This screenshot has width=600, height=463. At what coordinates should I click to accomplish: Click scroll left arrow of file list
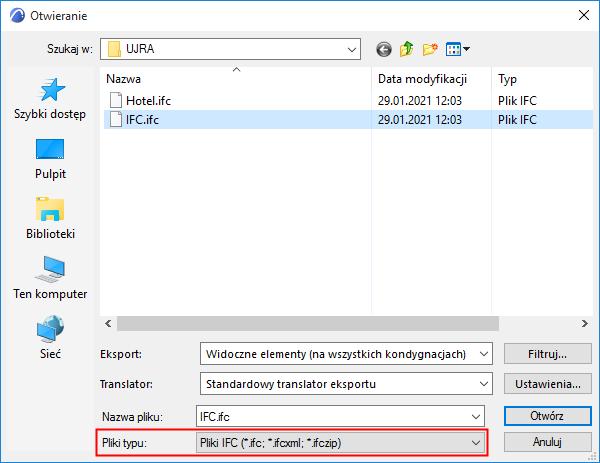pos(108,324)
